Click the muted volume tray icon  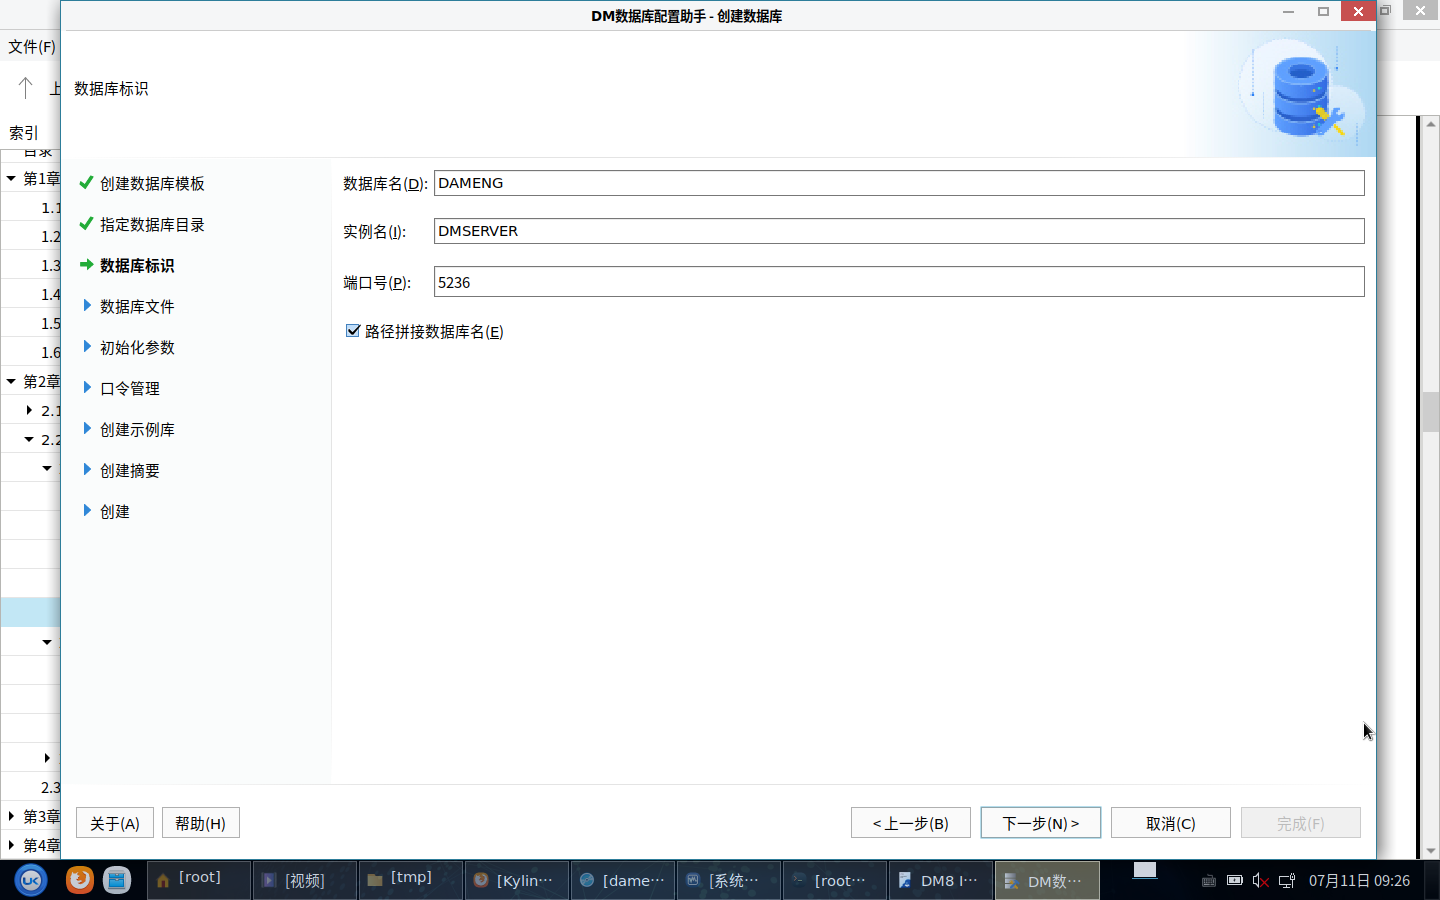1260,881
